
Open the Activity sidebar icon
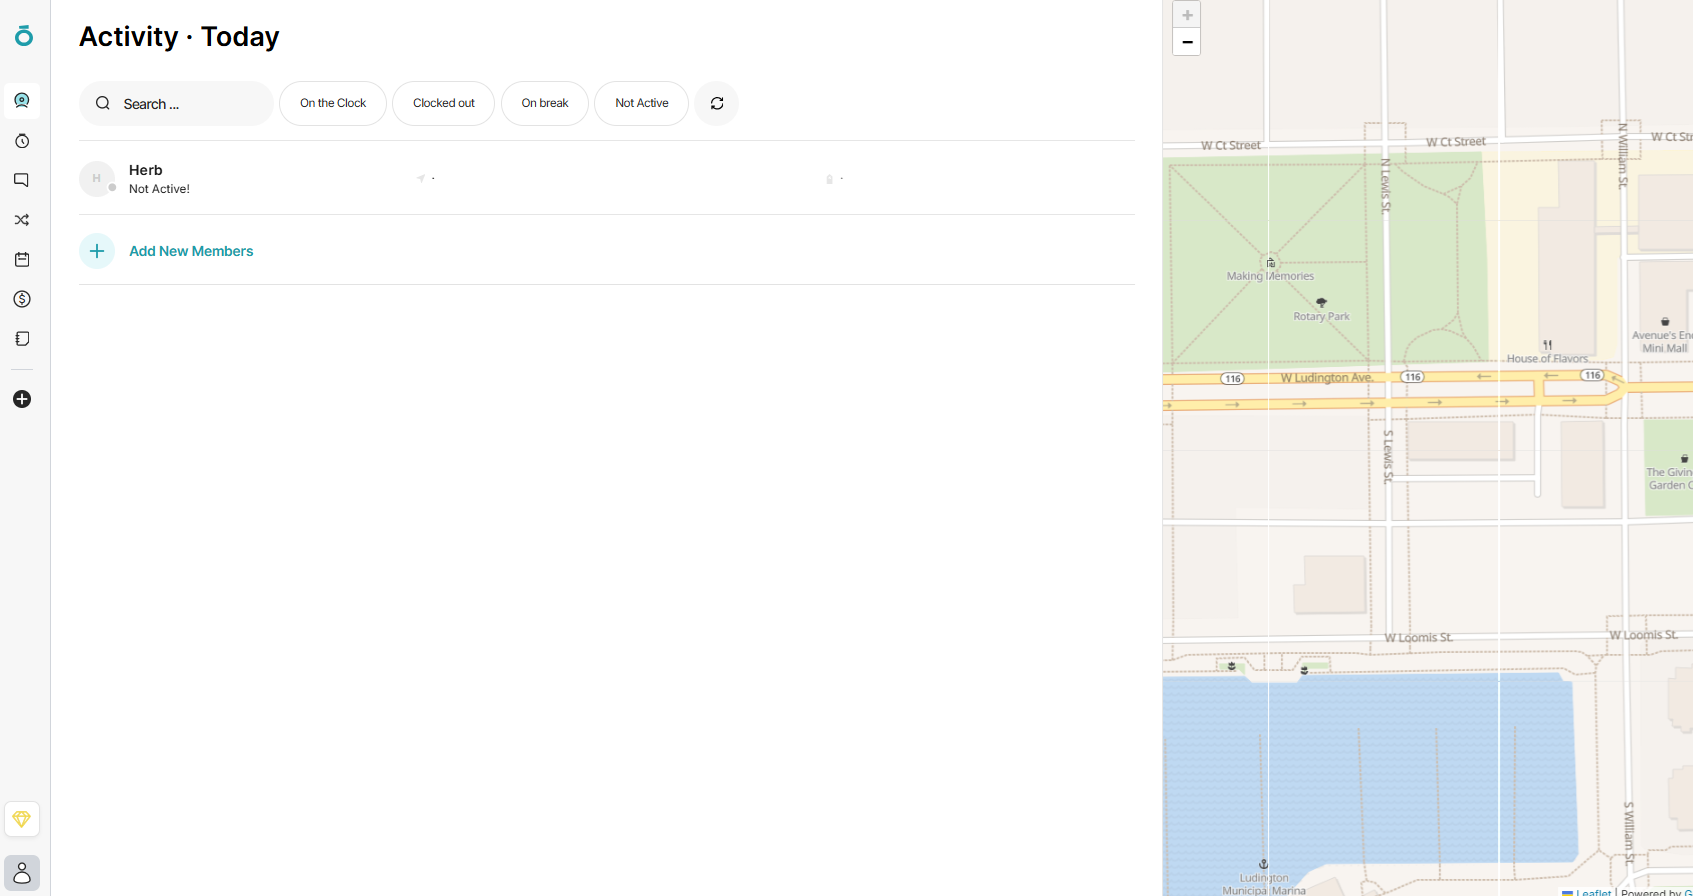pyautogui.click(x=22, y=100)
